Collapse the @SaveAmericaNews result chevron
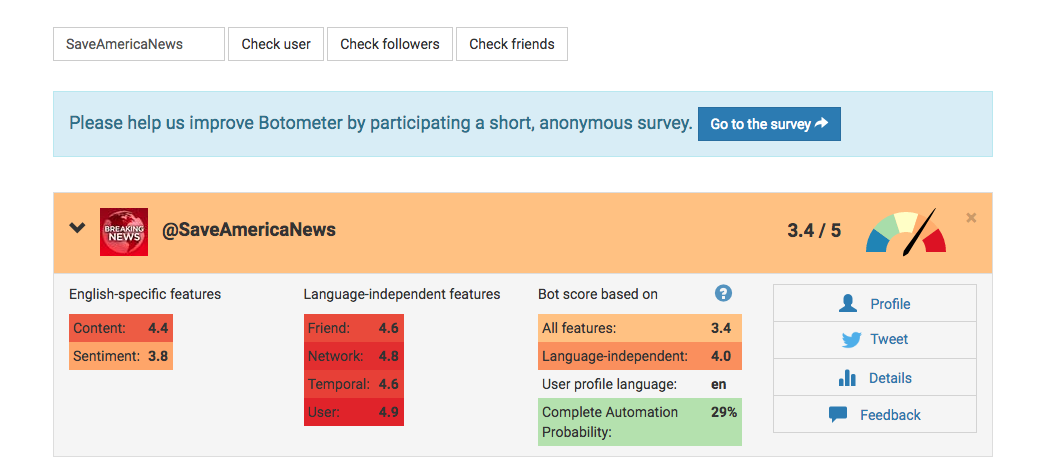 click(77, 228)
